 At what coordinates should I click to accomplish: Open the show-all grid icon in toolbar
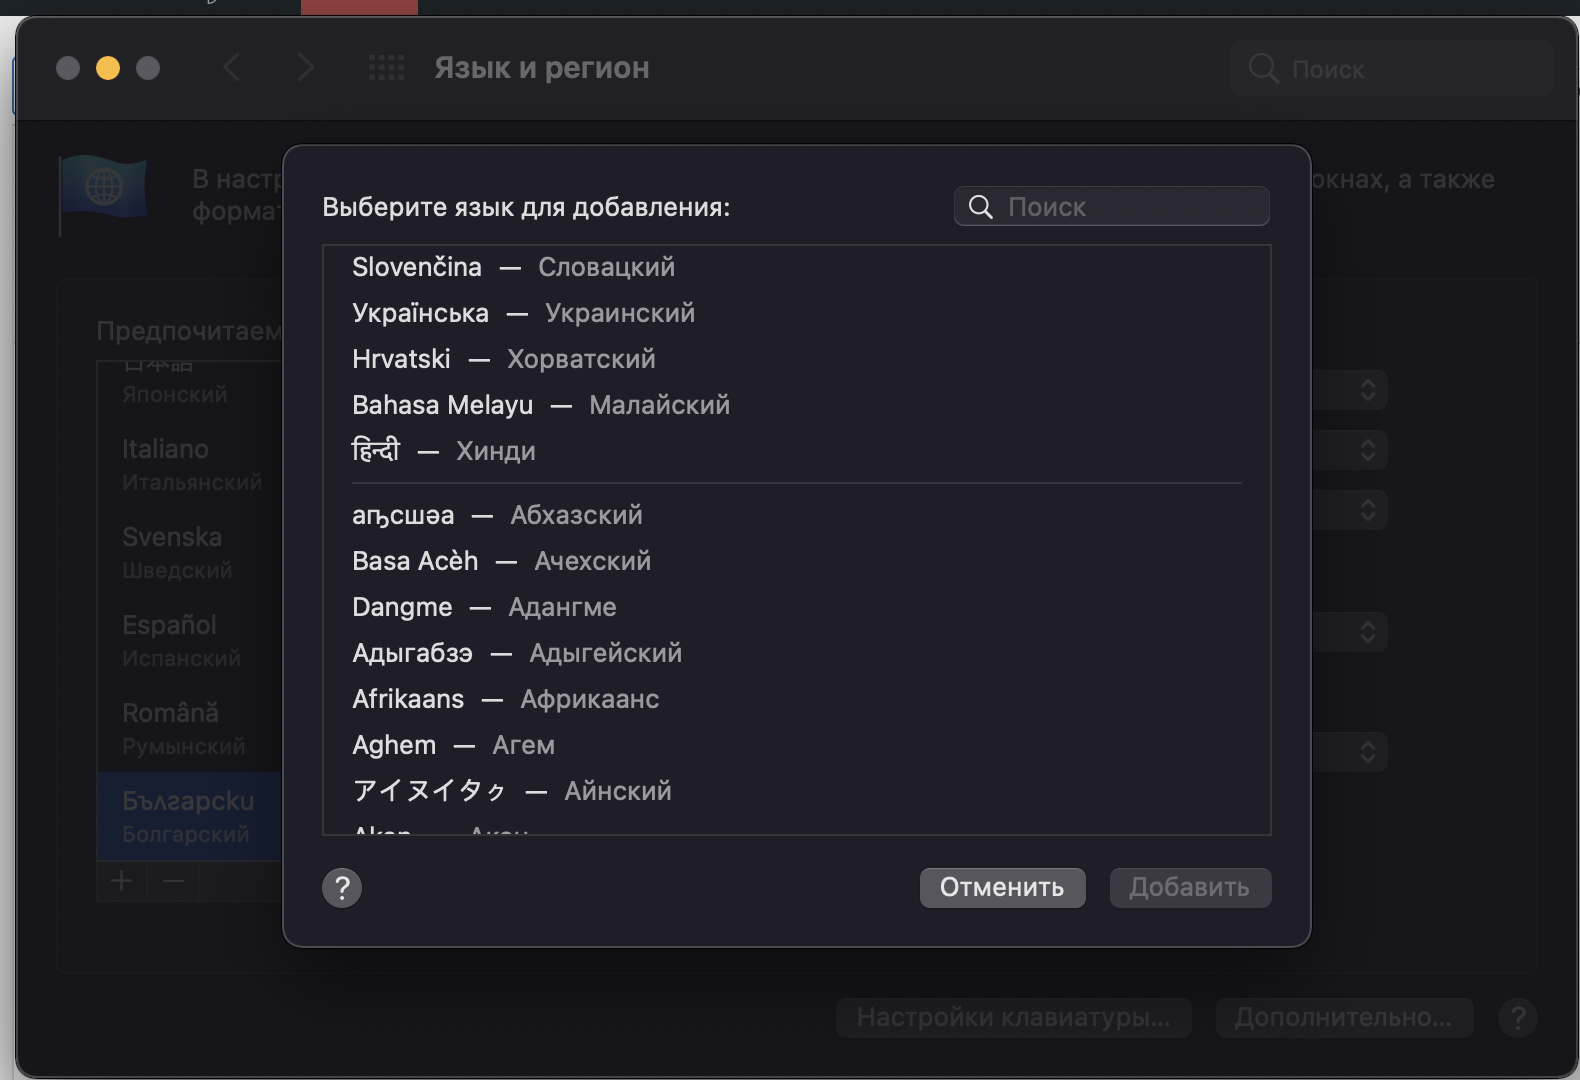[386, 68]
